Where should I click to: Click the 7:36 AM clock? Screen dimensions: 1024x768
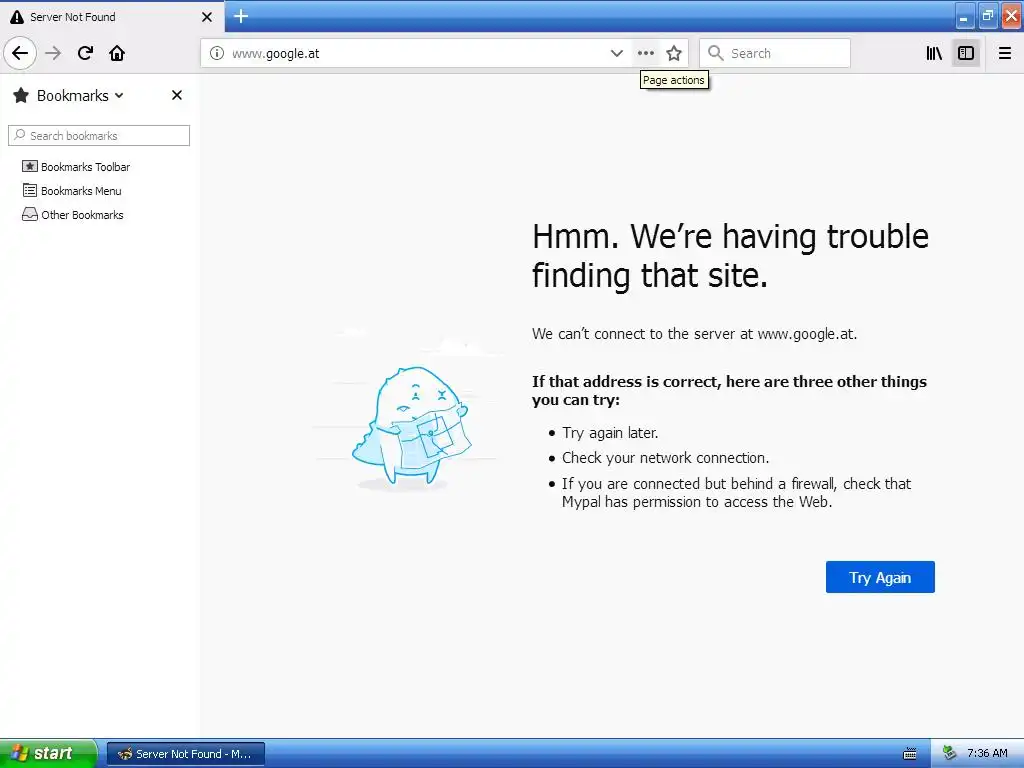tap(987, 754)
